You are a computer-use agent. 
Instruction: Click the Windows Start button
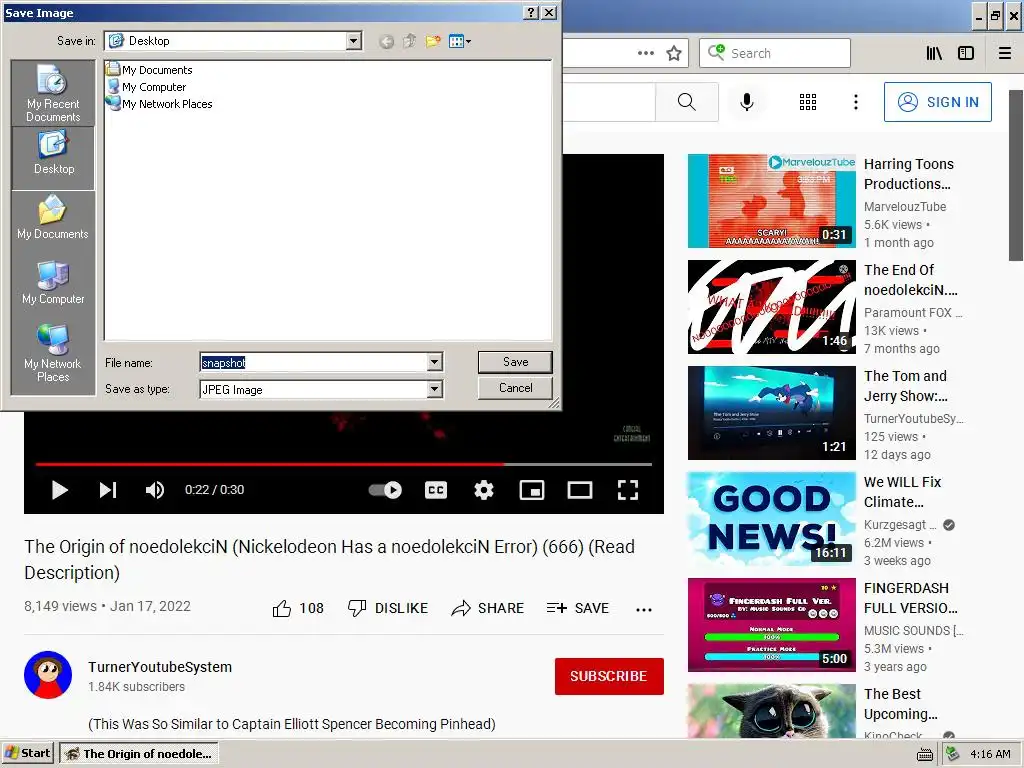[x=28, y=753]
